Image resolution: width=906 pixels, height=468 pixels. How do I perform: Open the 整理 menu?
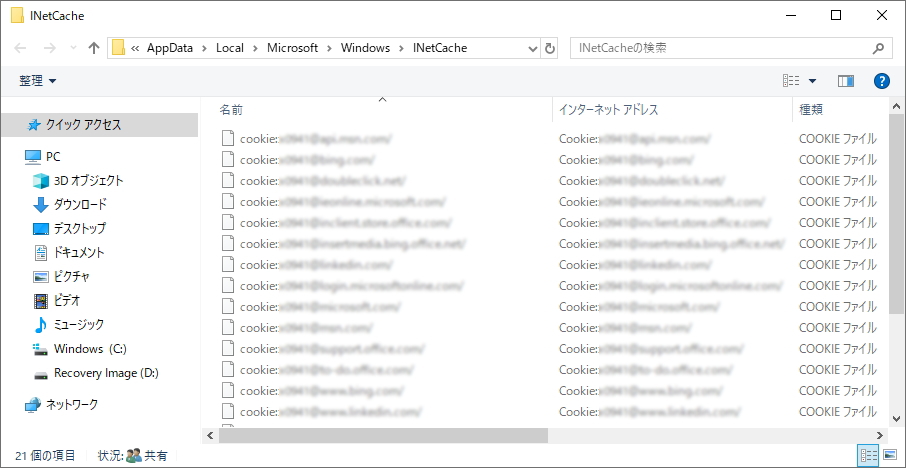[x=38, y=81]
